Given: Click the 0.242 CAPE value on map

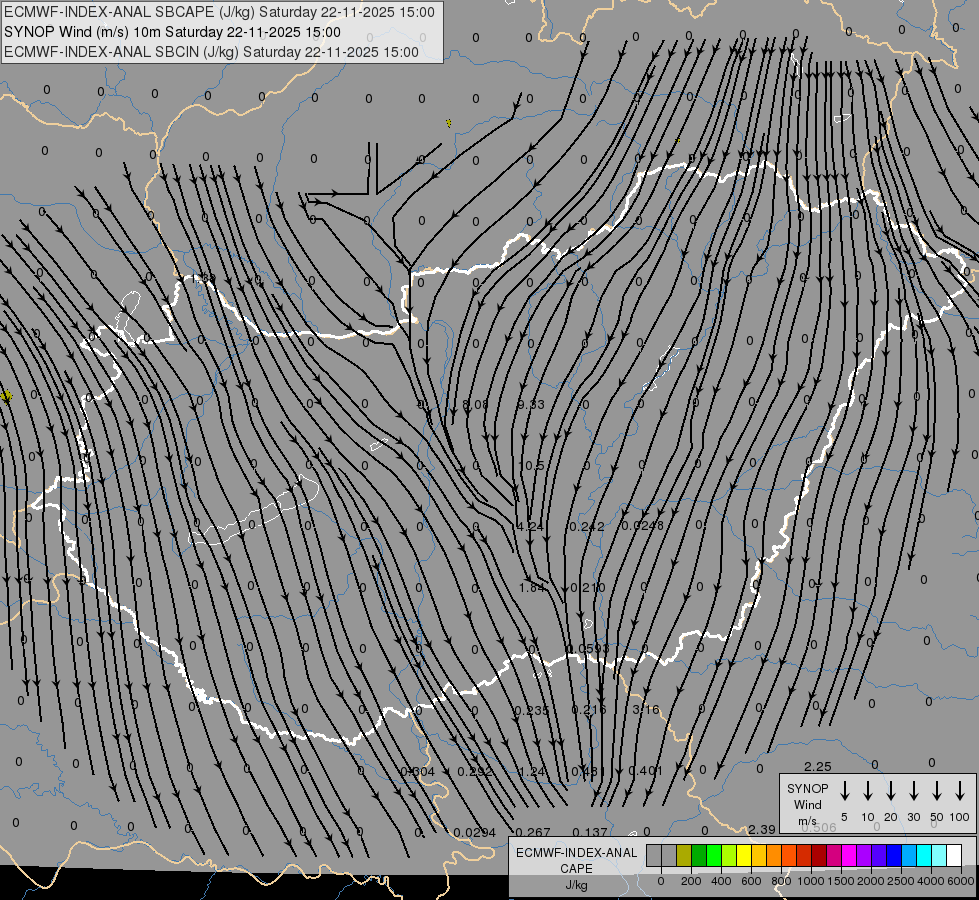Looking at the screenshot, I should coord(587,527).
